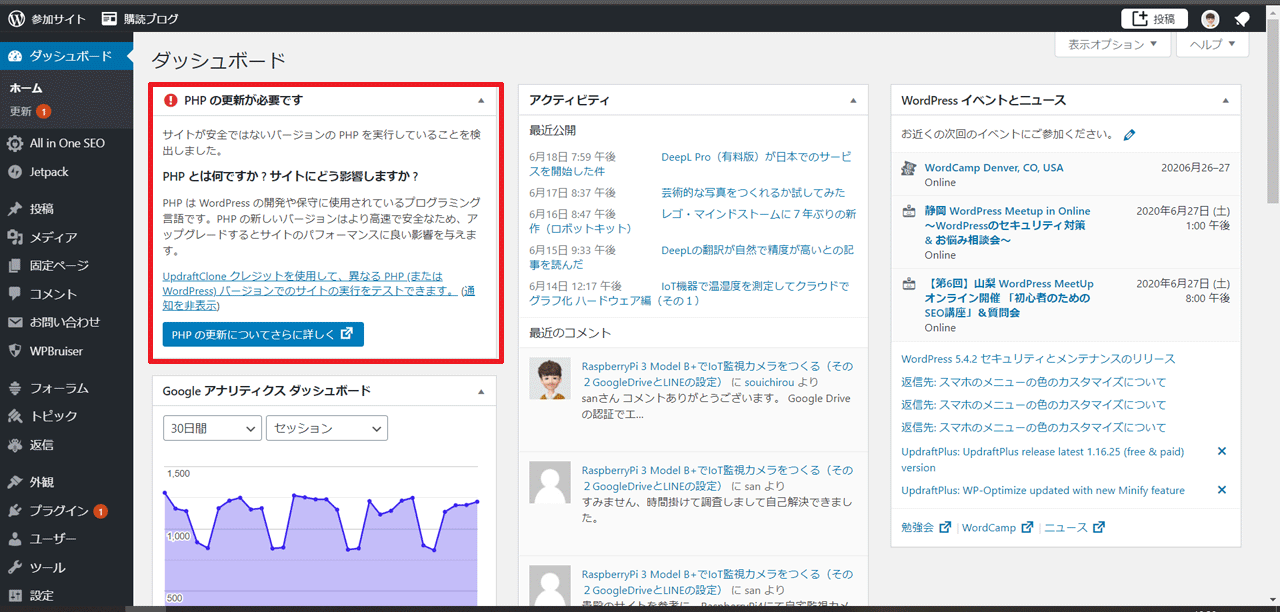Collapse the アクティビティ panel
This screenshot has width=1280, height=612.
tap(853, 100)
